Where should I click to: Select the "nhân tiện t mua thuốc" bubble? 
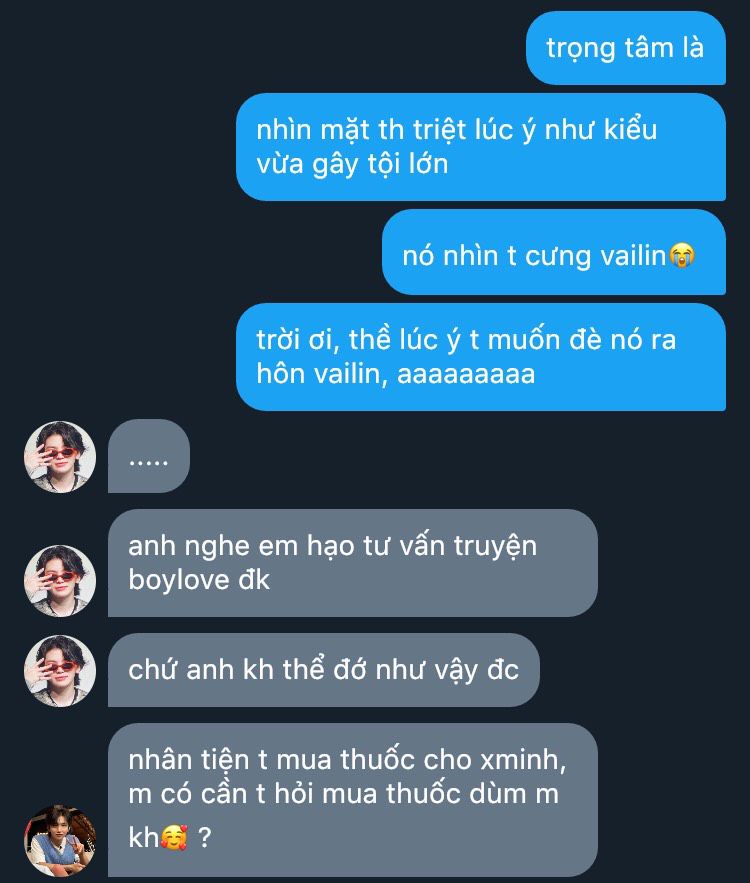click(x=352, y=800)
